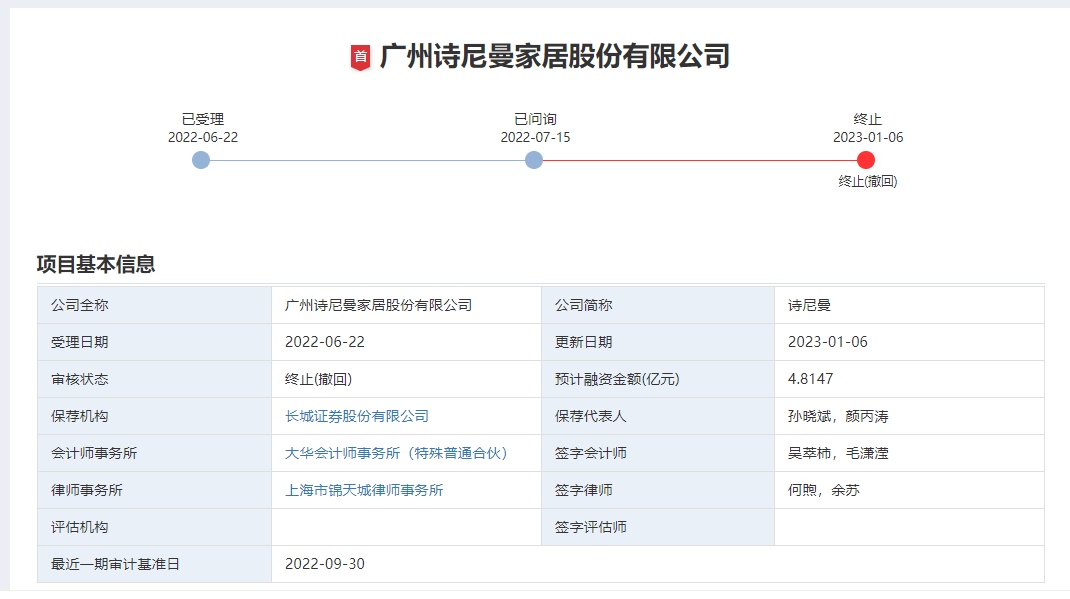Screen dimensions: 1070x599
Task: Click the 签字律师 names 何煦，余苏
Action: 823,490
